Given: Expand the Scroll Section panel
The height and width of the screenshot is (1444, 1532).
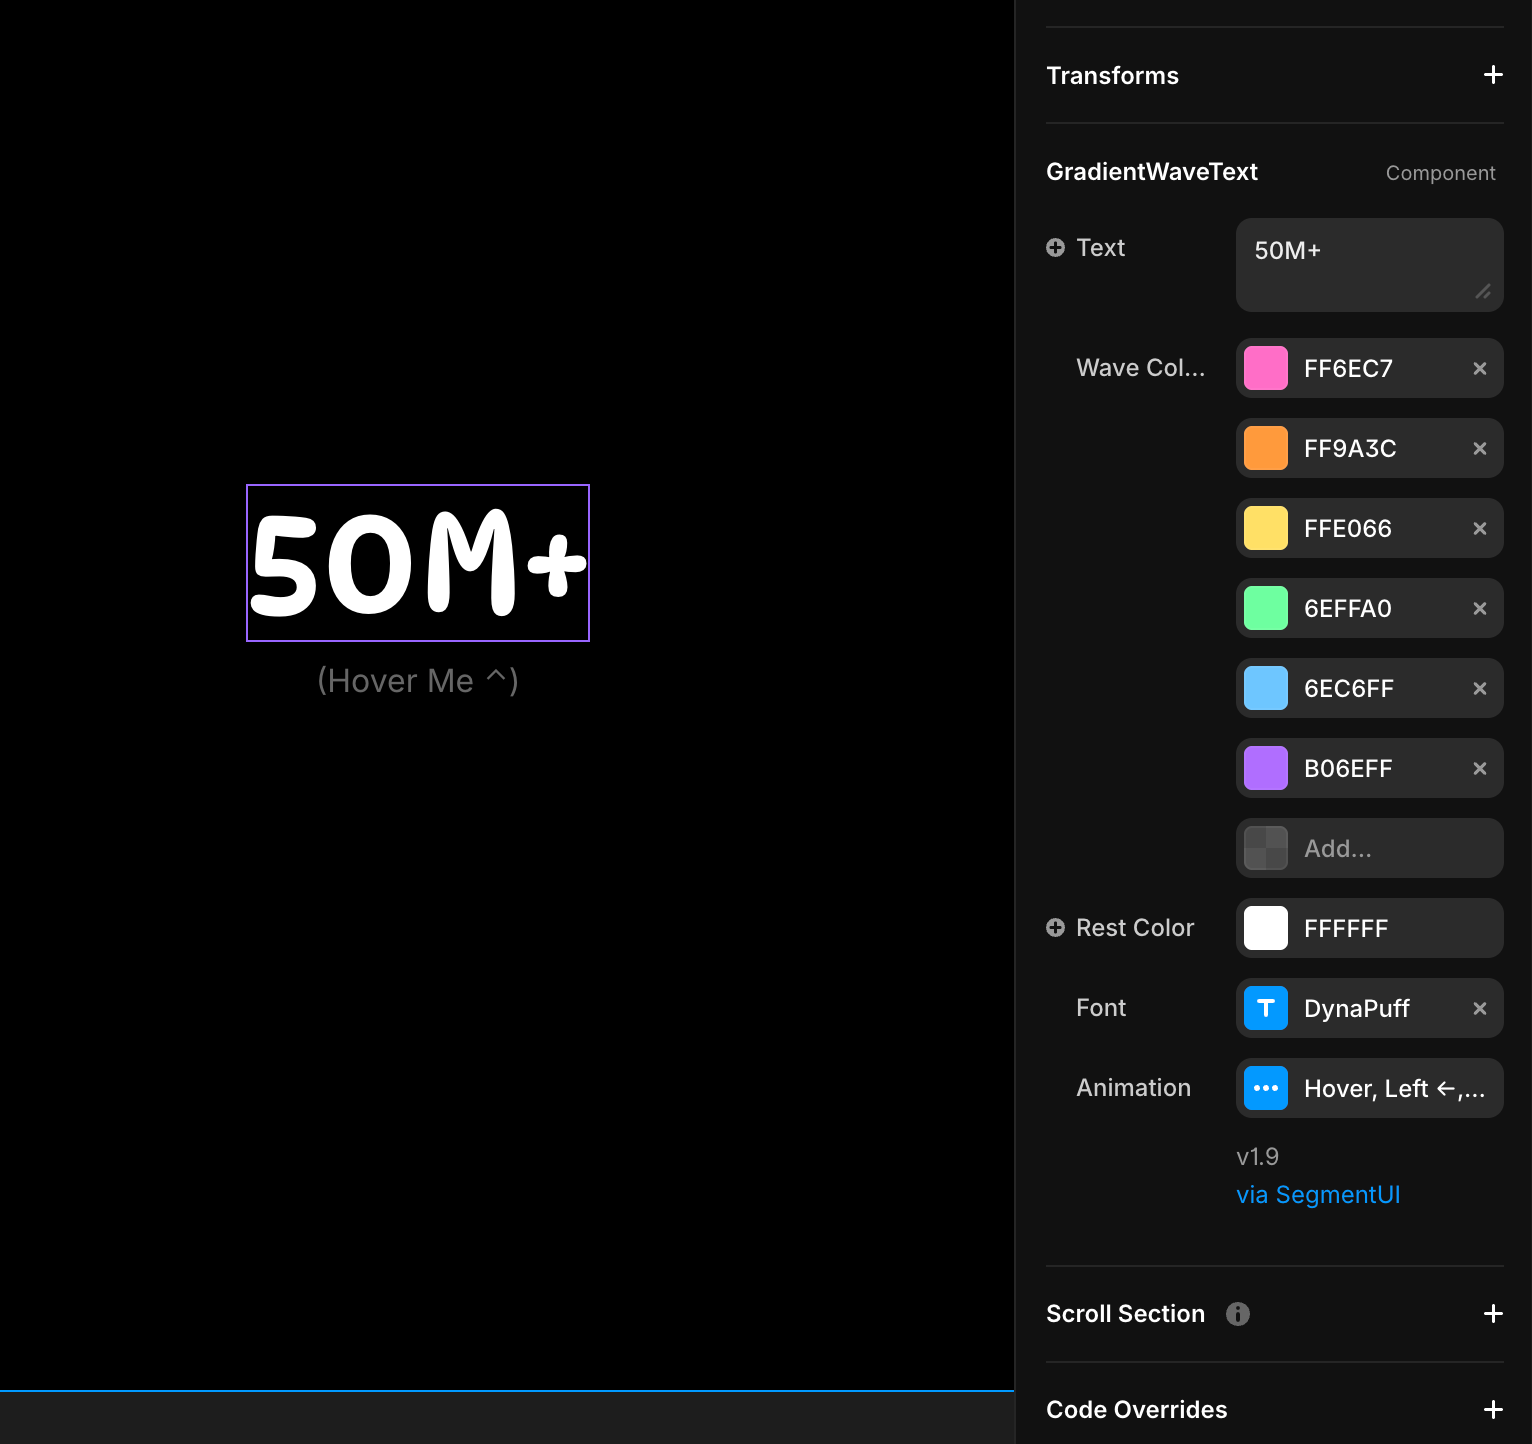Looking at the screenshot, I should tap(1493, 1314).
